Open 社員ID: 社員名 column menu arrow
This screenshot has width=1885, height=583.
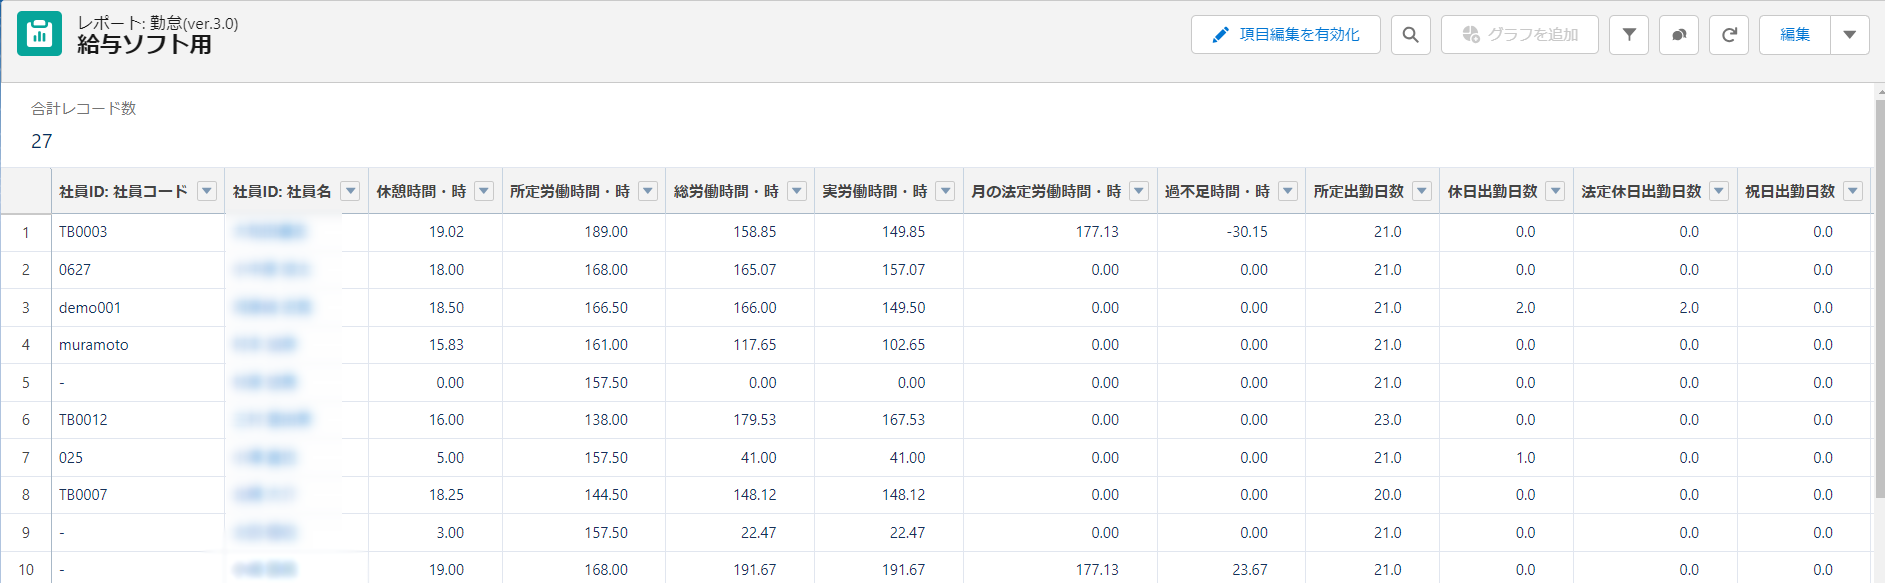click(x=350, y=191)
